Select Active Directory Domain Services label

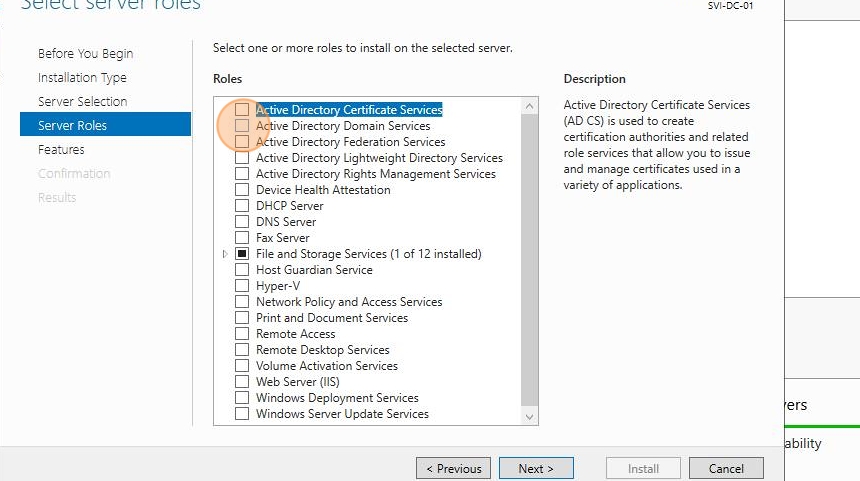[x=343, y=126]
